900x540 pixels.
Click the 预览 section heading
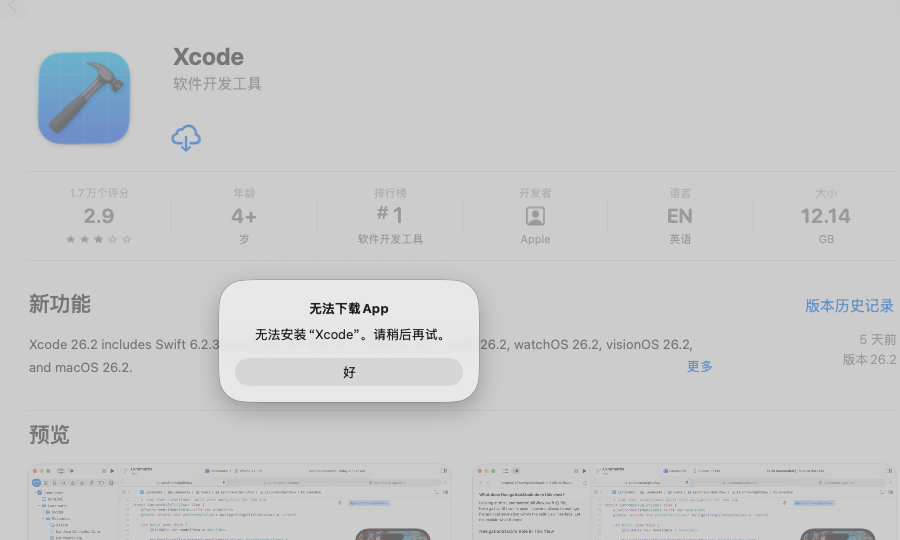click(x=49, y=435)
